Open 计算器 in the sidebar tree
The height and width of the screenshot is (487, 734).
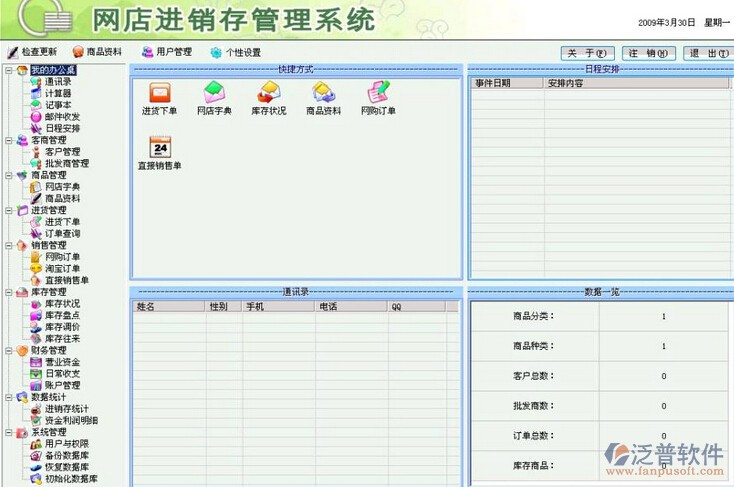click(x=58, y=94)
